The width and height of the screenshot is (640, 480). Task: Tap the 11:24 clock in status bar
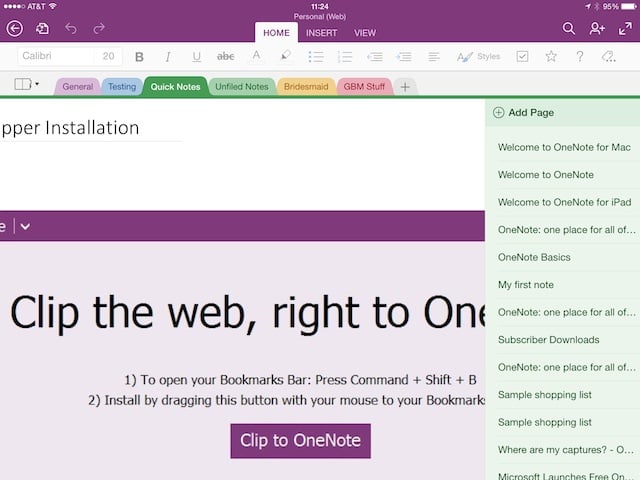coord(320,6)
